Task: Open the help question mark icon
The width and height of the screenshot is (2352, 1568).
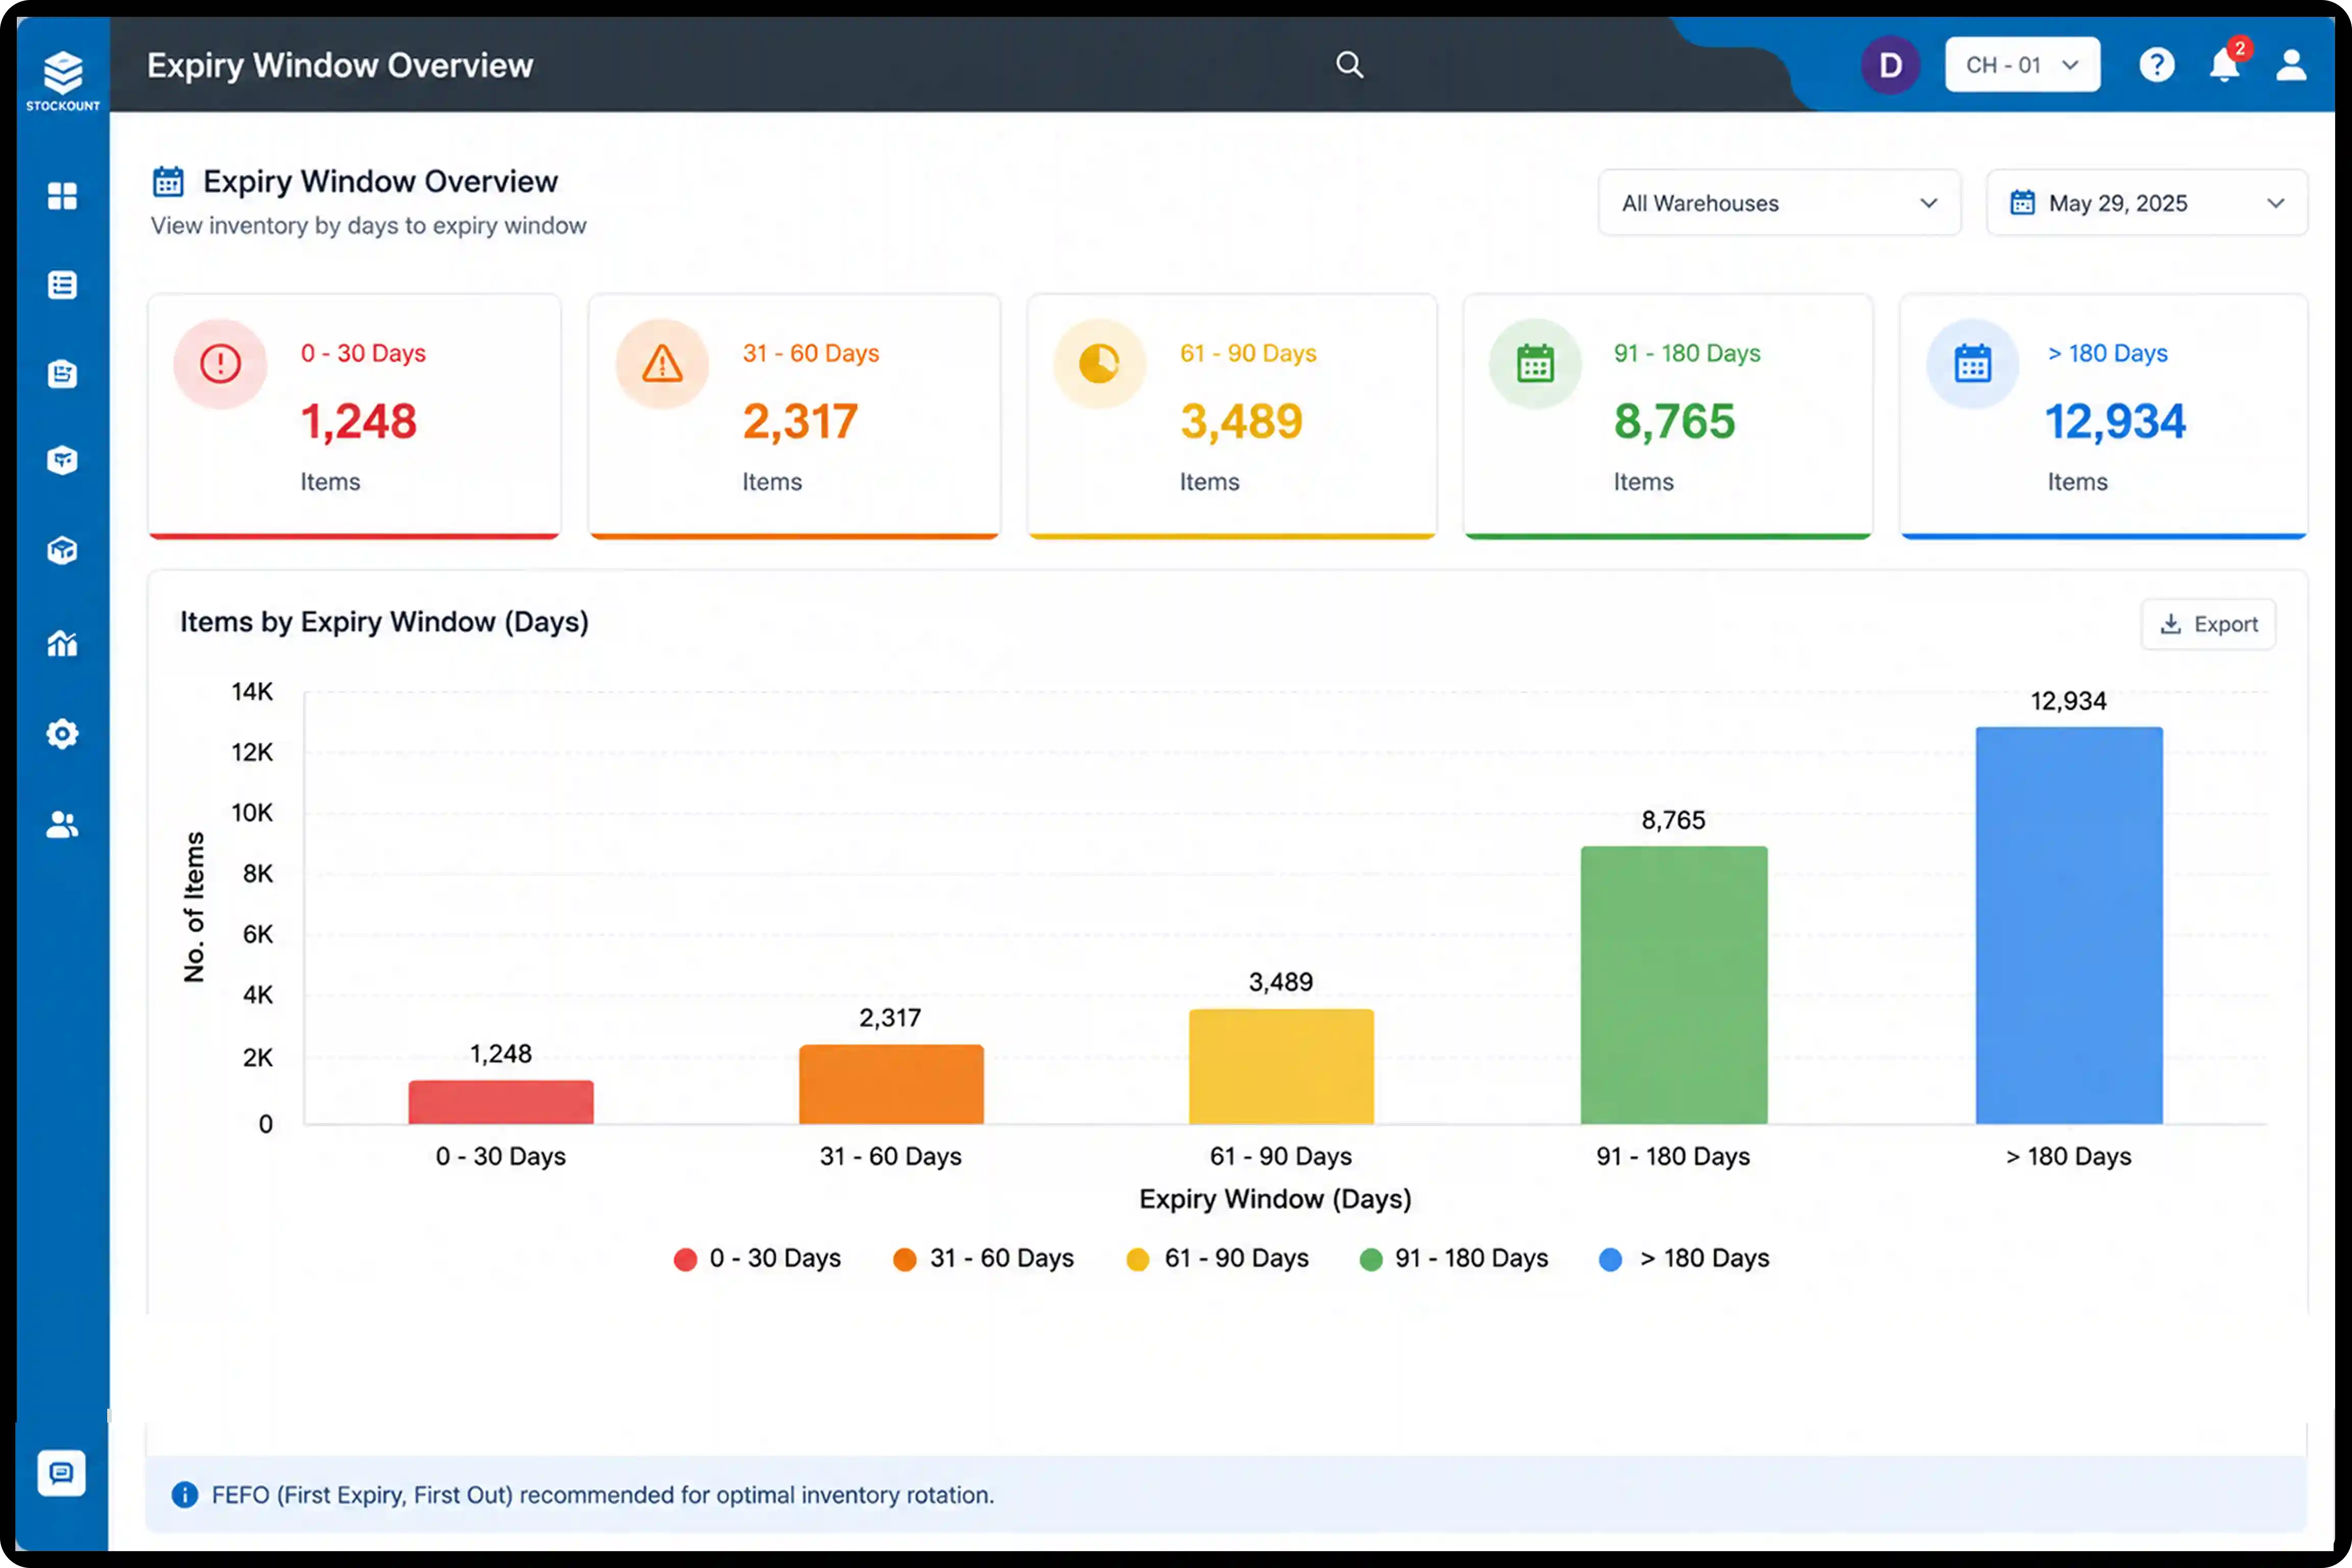Action: (x=2156, y=65)
